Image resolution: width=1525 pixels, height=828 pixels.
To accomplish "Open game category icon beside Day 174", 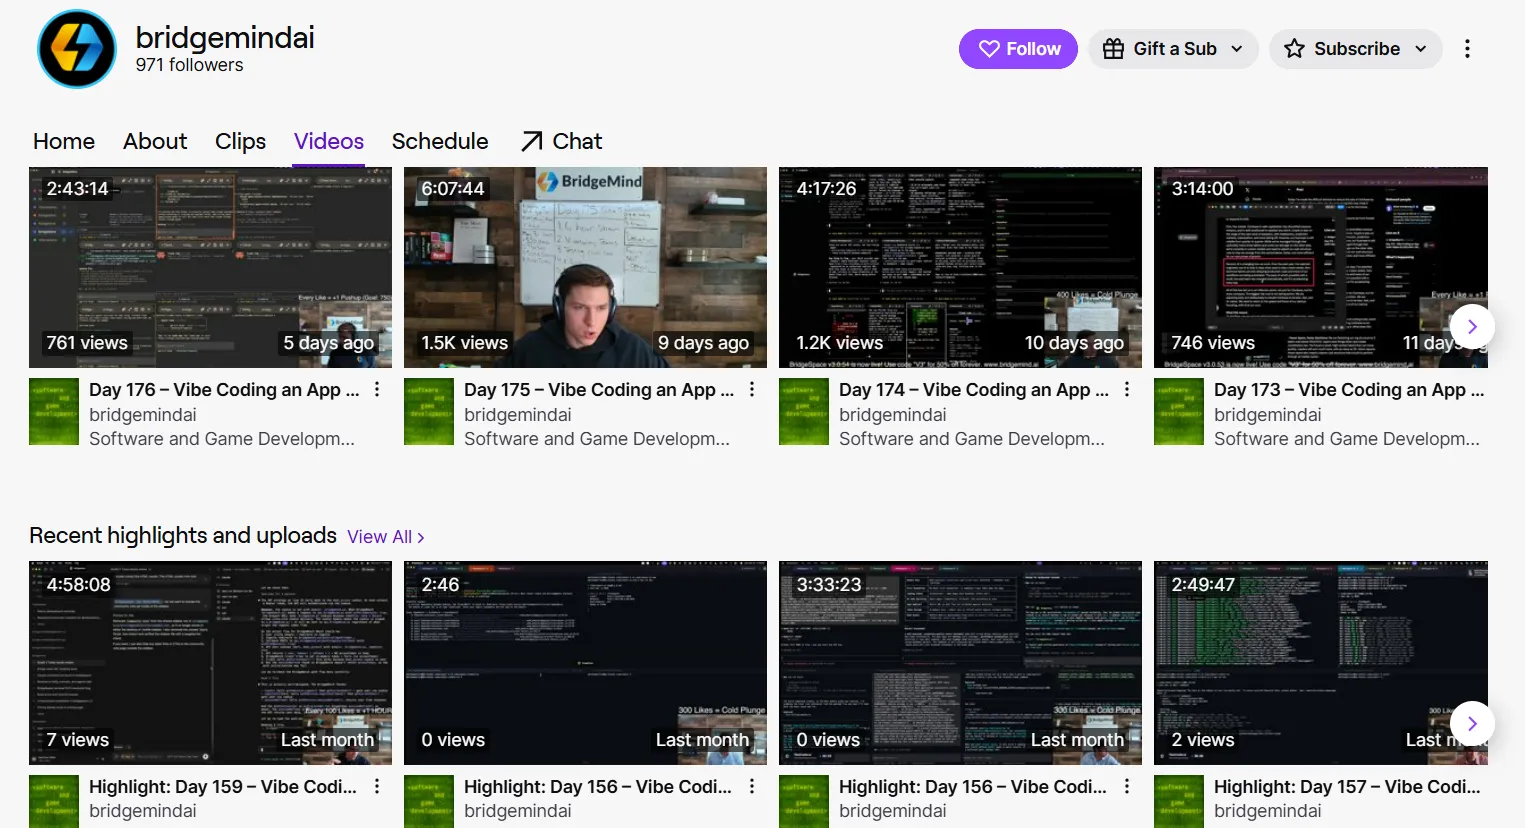I will pos(804,412).
